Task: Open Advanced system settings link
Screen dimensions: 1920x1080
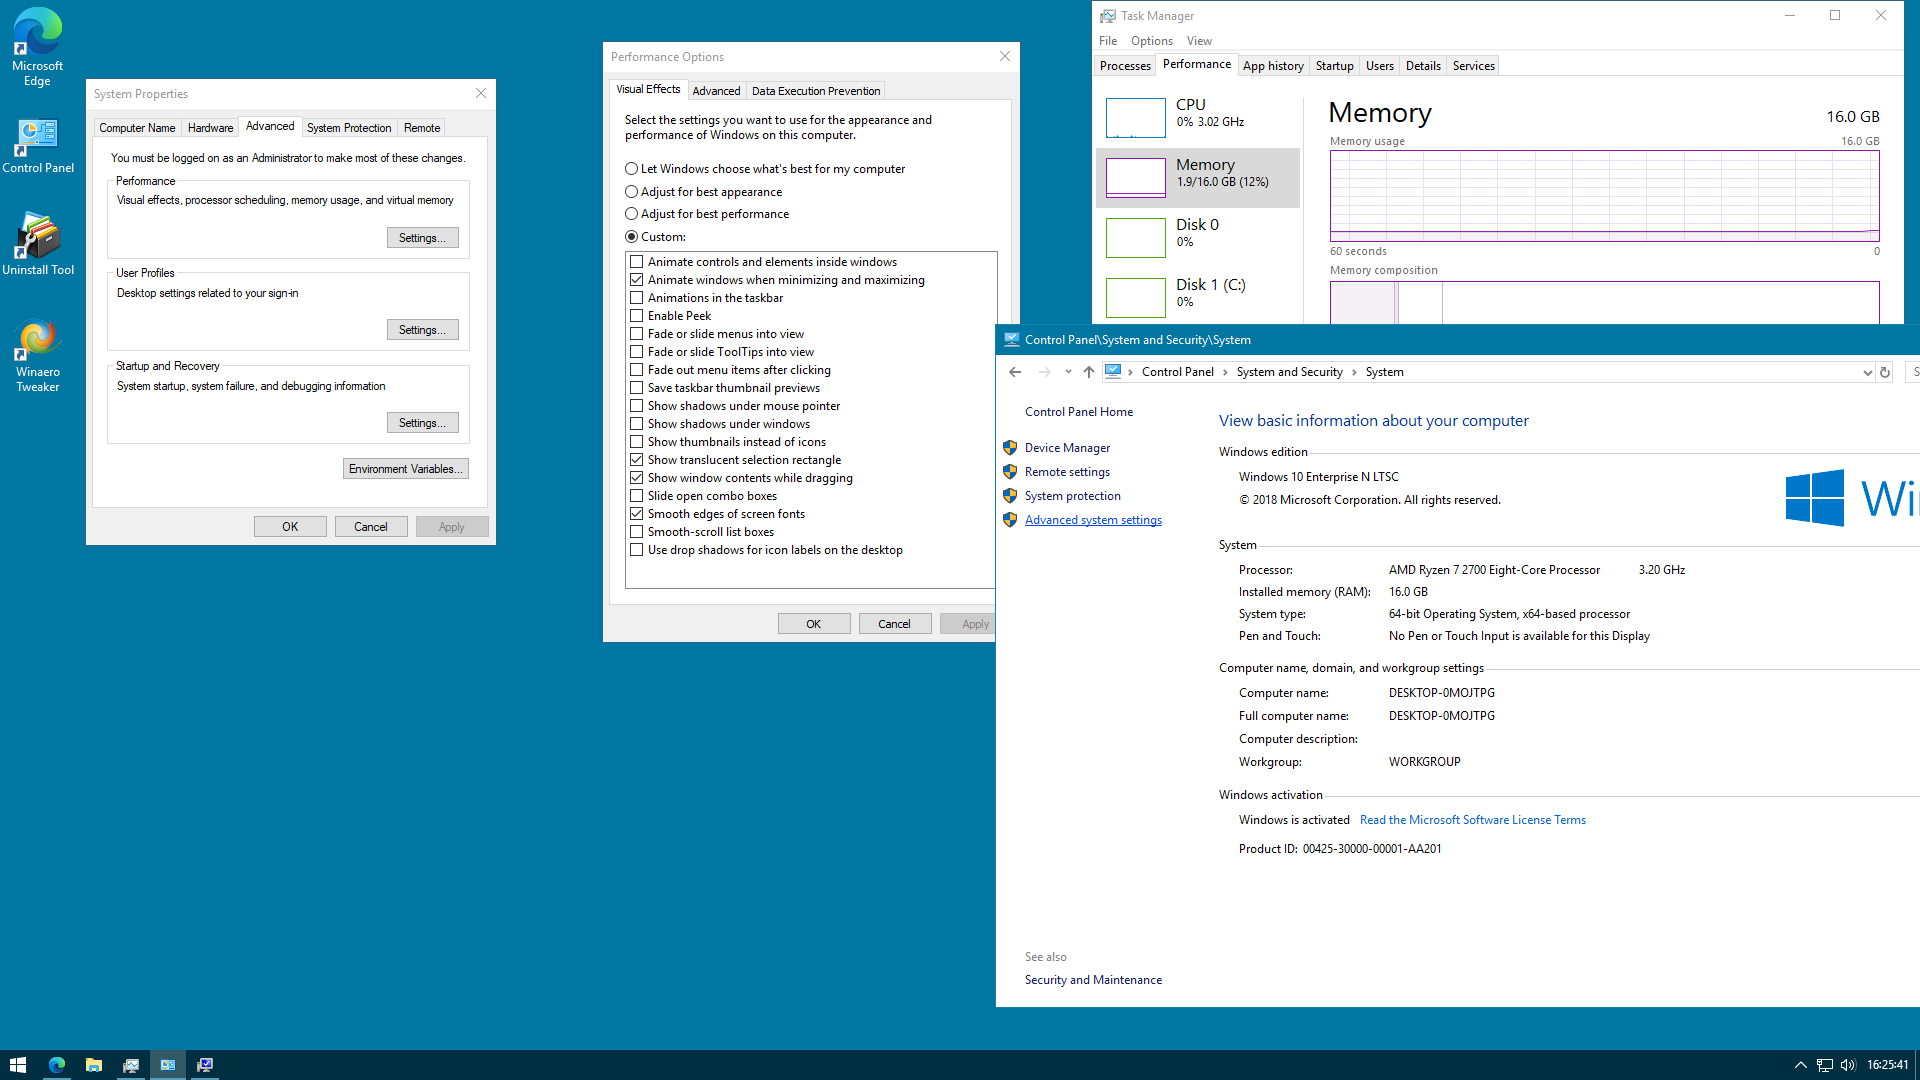Action: coord(1093,520)
